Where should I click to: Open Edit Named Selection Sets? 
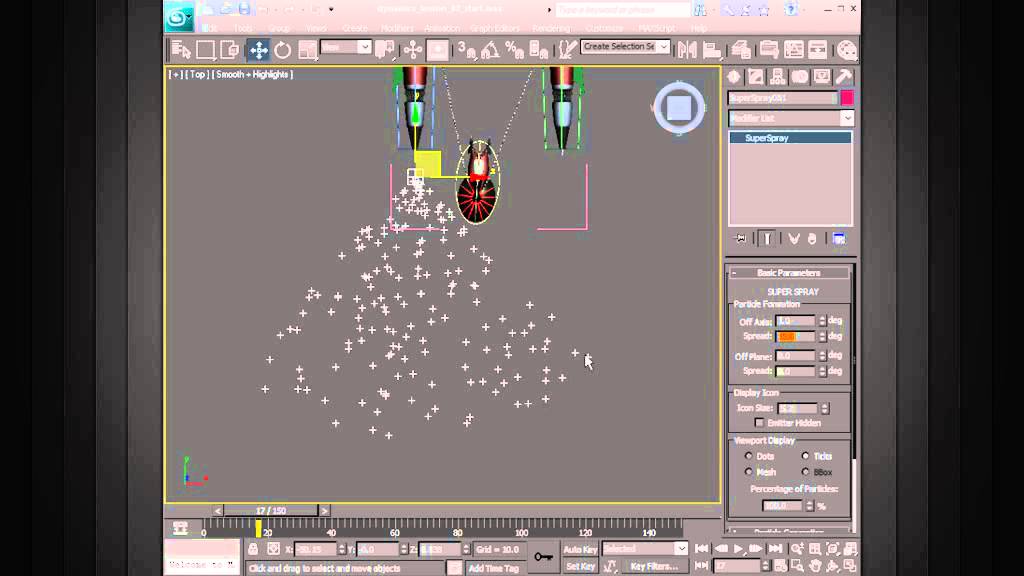[x=567, y=50]
